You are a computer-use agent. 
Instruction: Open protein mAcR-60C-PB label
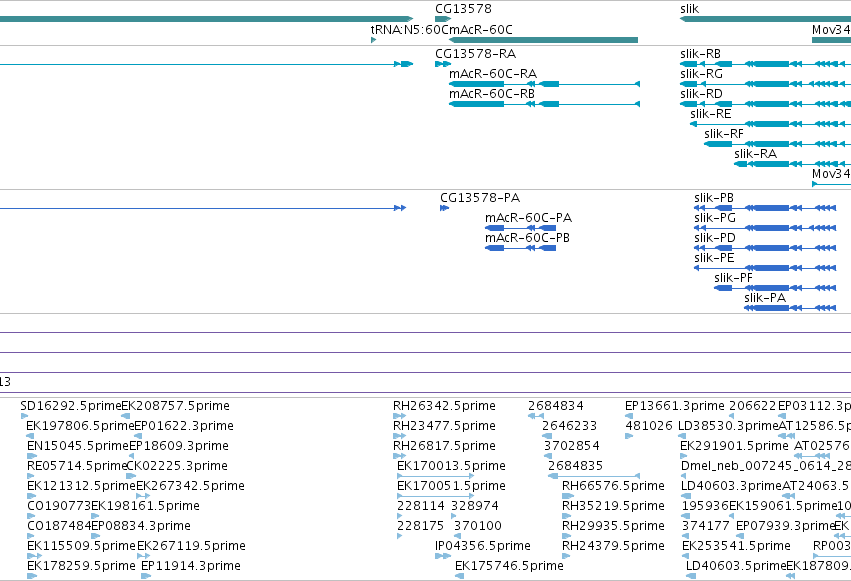pyautogui.click(x=527, y=238)
